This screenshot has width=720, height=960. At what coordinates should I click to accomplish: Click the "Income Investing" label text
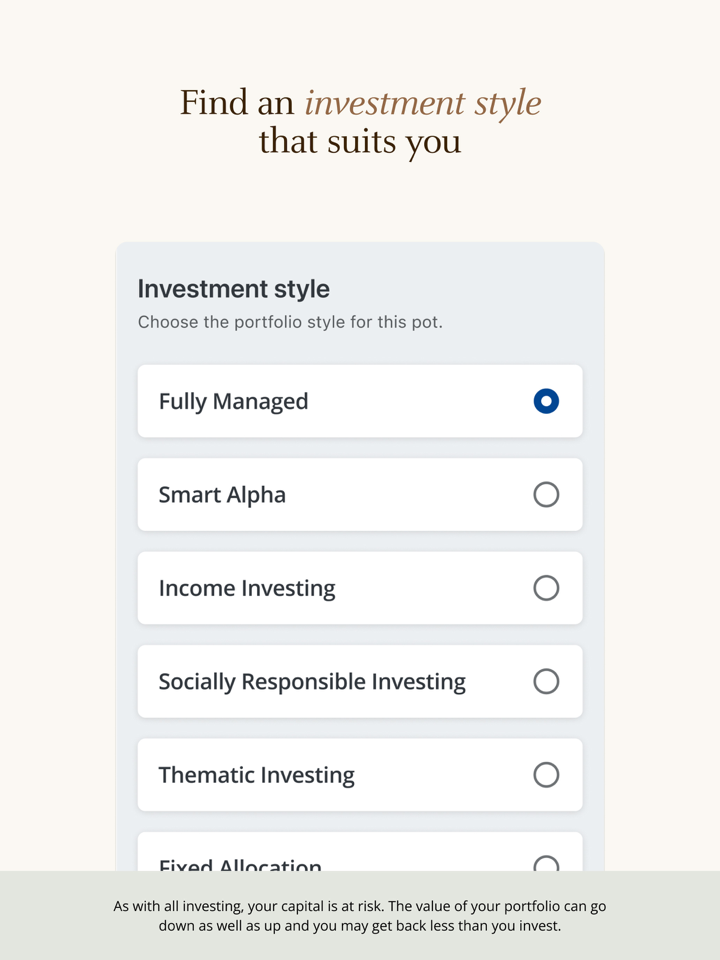click(247, 588)
